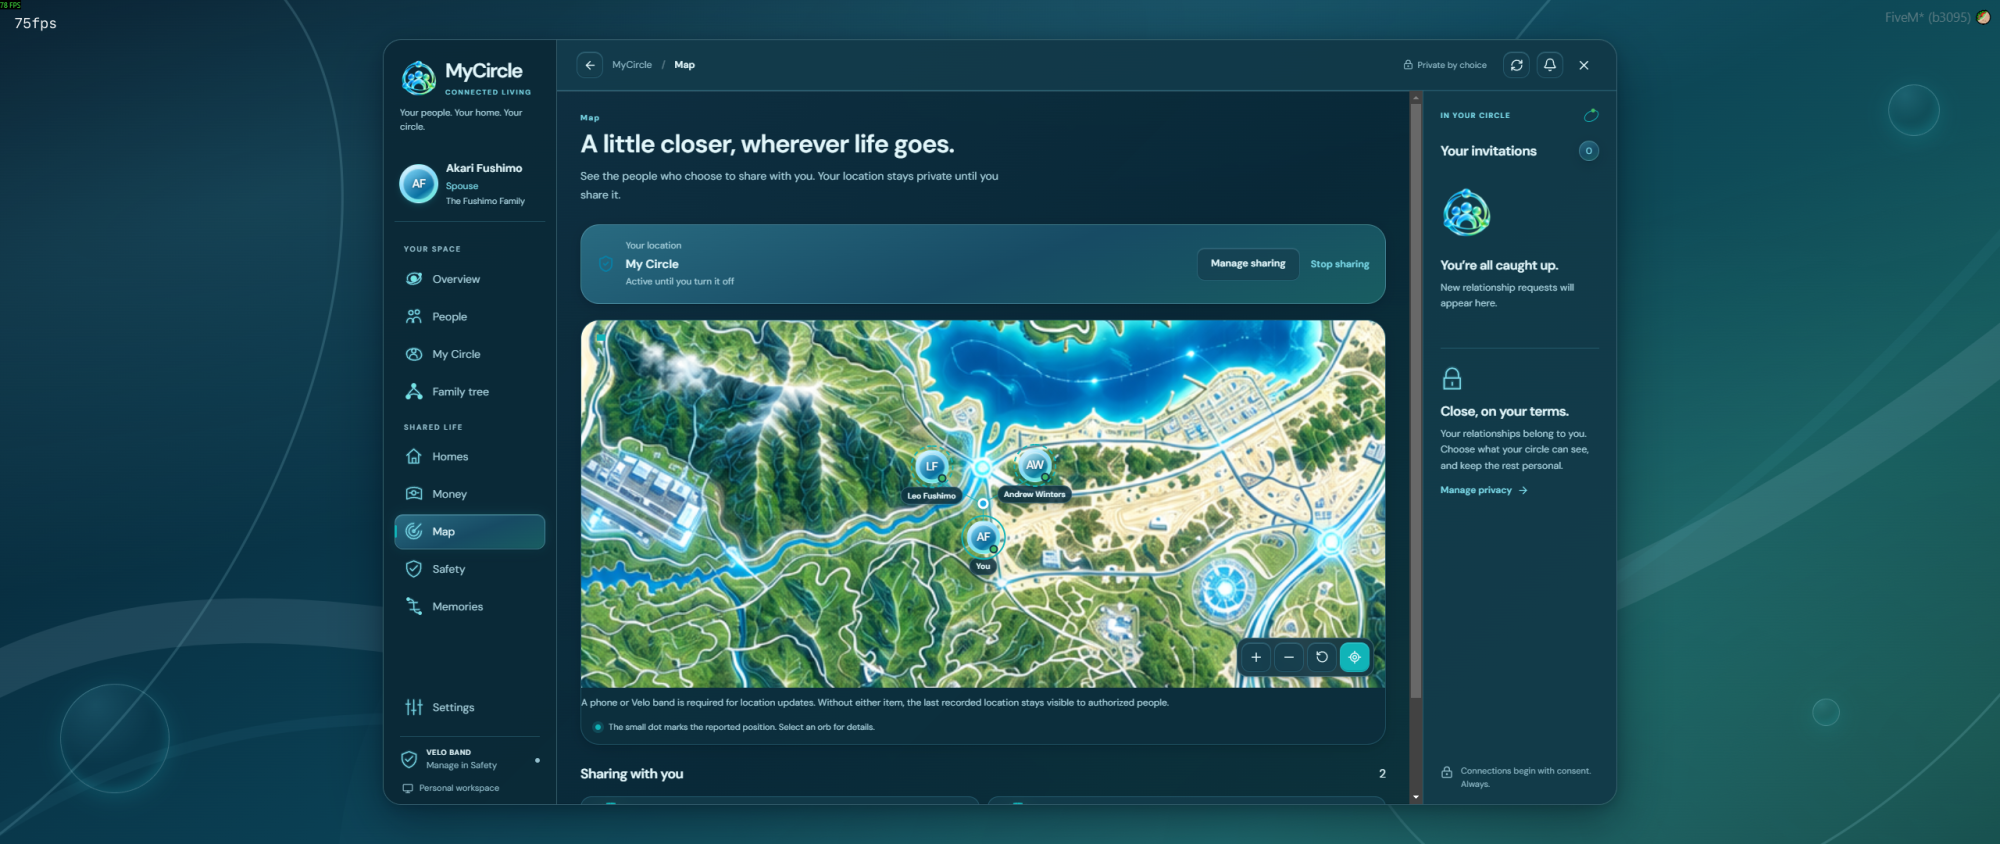The image size is (2000, 844).
Task: Click the "Your invitations" heading
Action: tap(1488, 151)
